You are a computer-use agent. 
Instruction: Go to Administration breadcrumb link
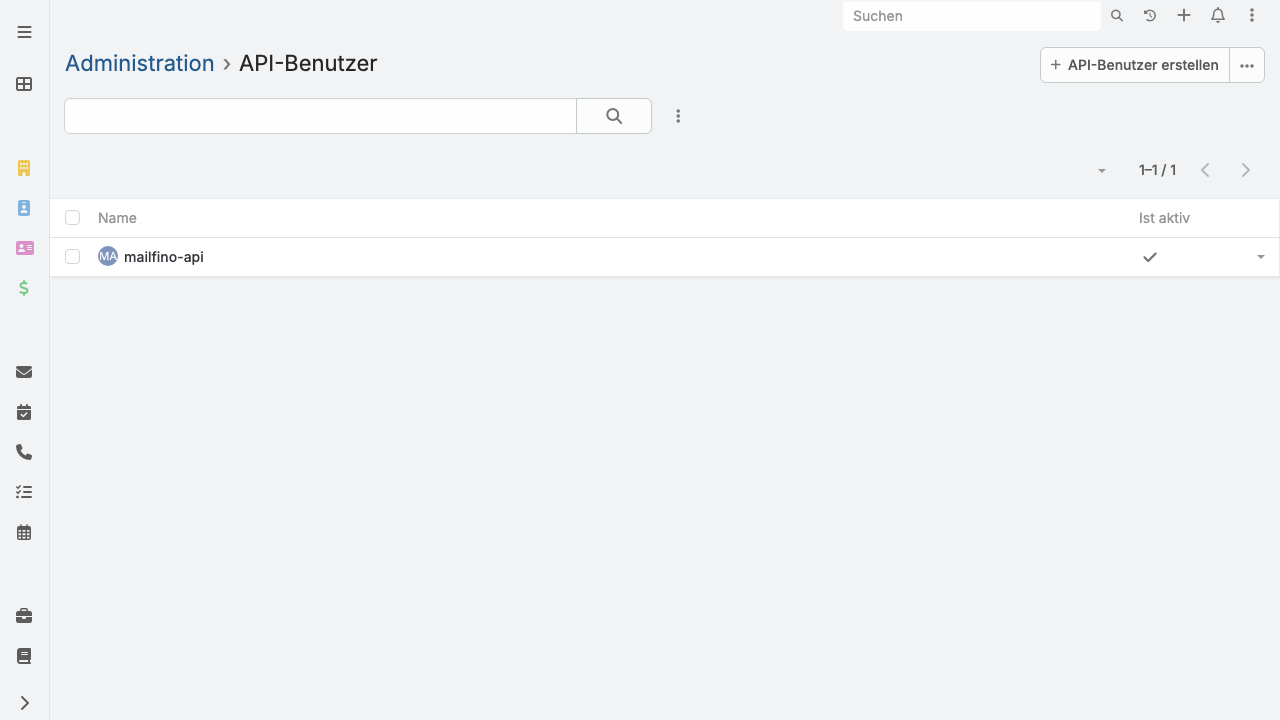140,63
